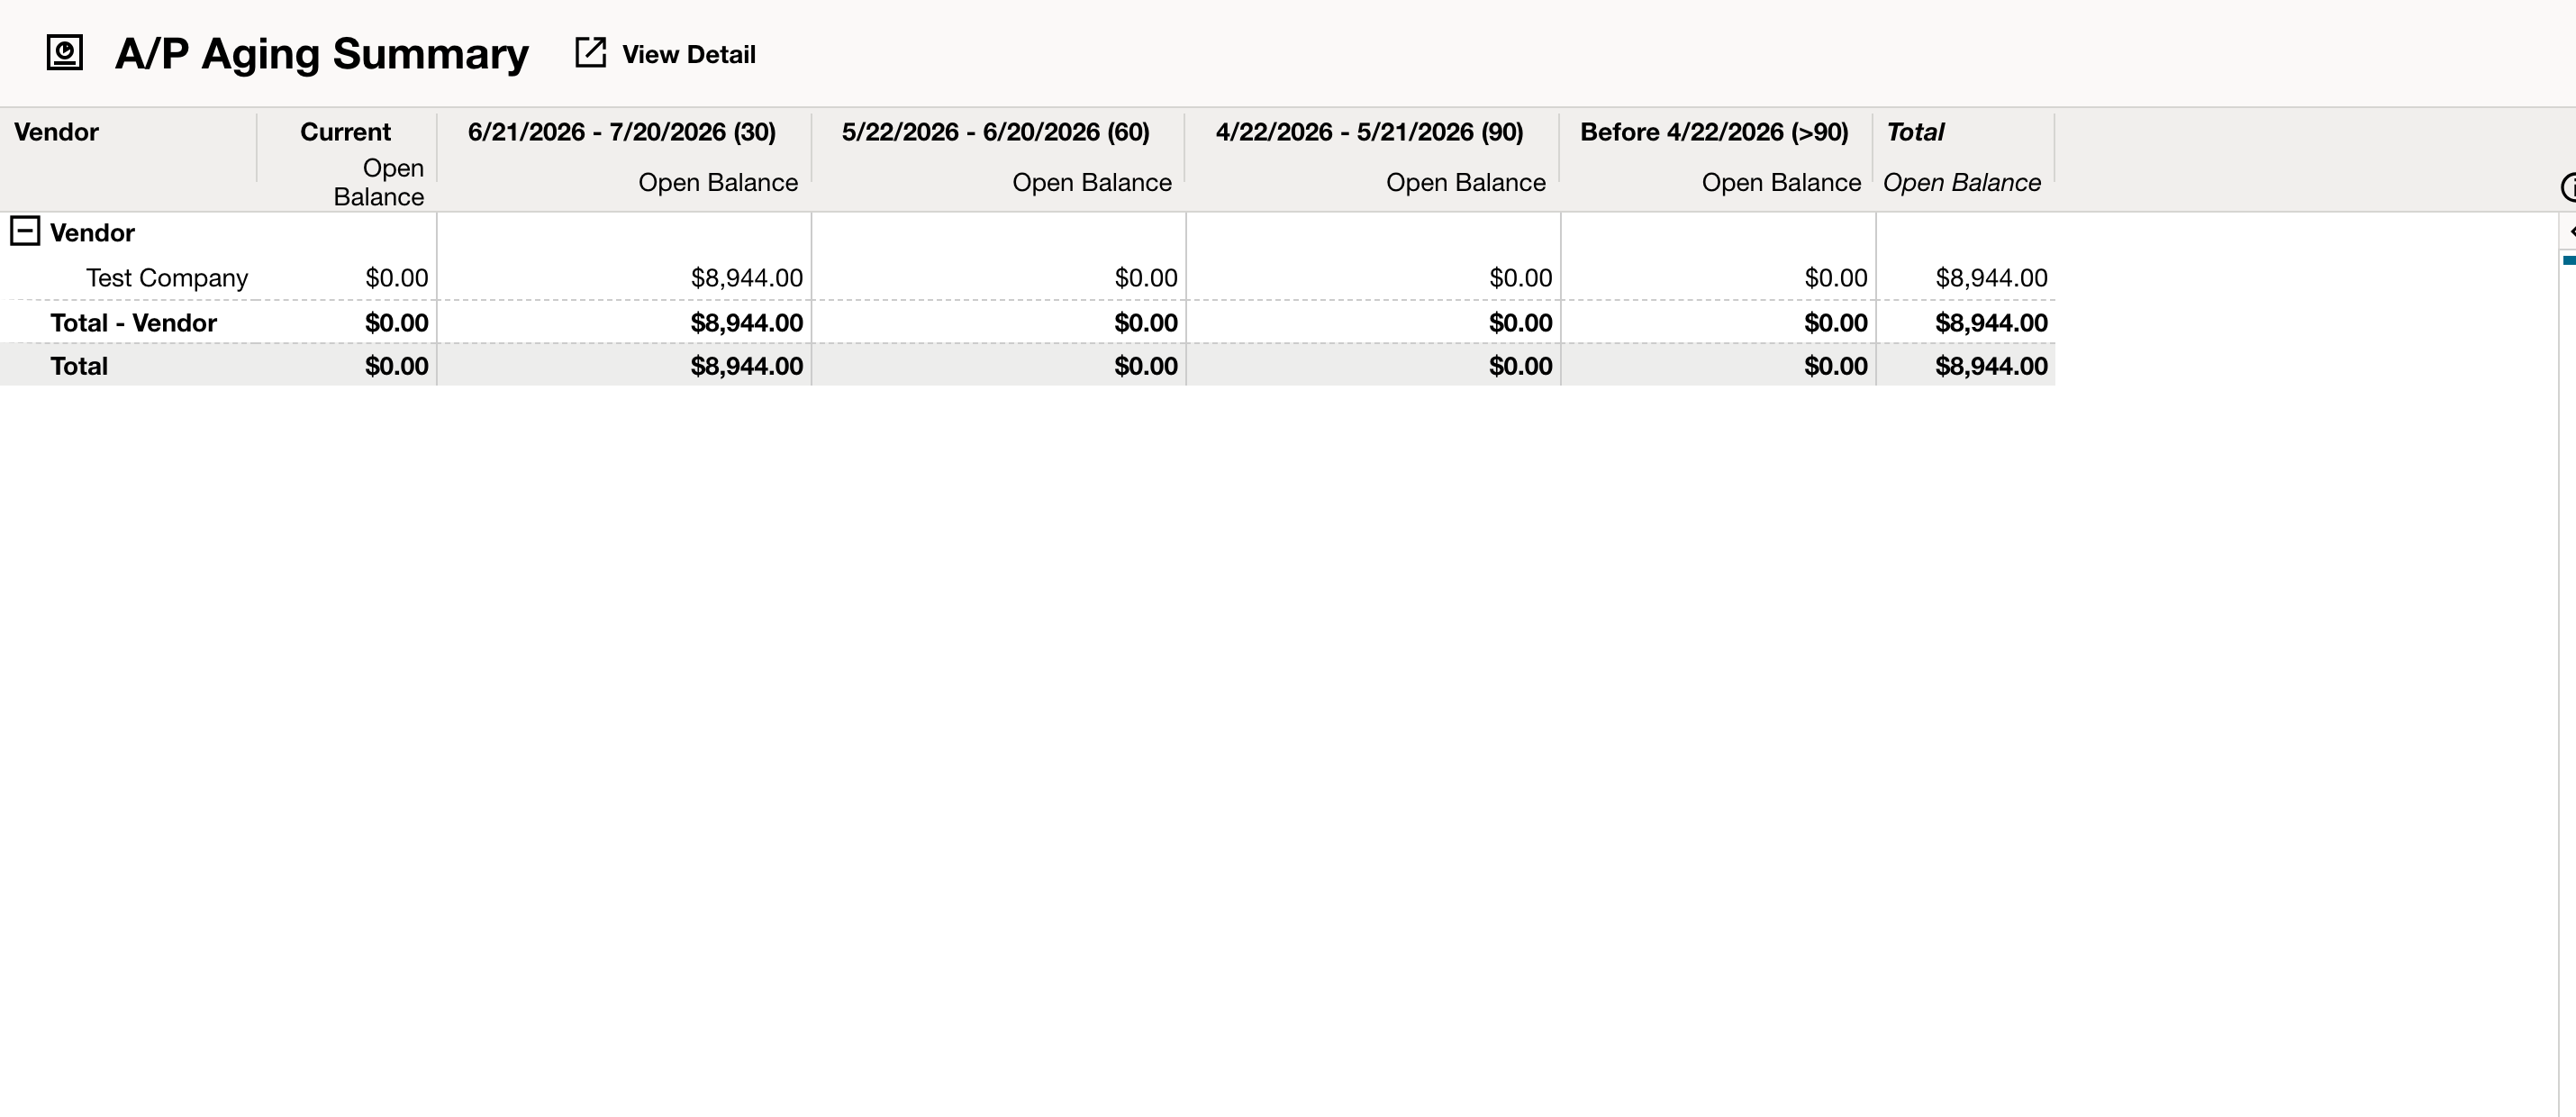2576x1117 pixels.
Task: Click Test Company's 60-day $0.00 balance
Action: pos(1146,278)
